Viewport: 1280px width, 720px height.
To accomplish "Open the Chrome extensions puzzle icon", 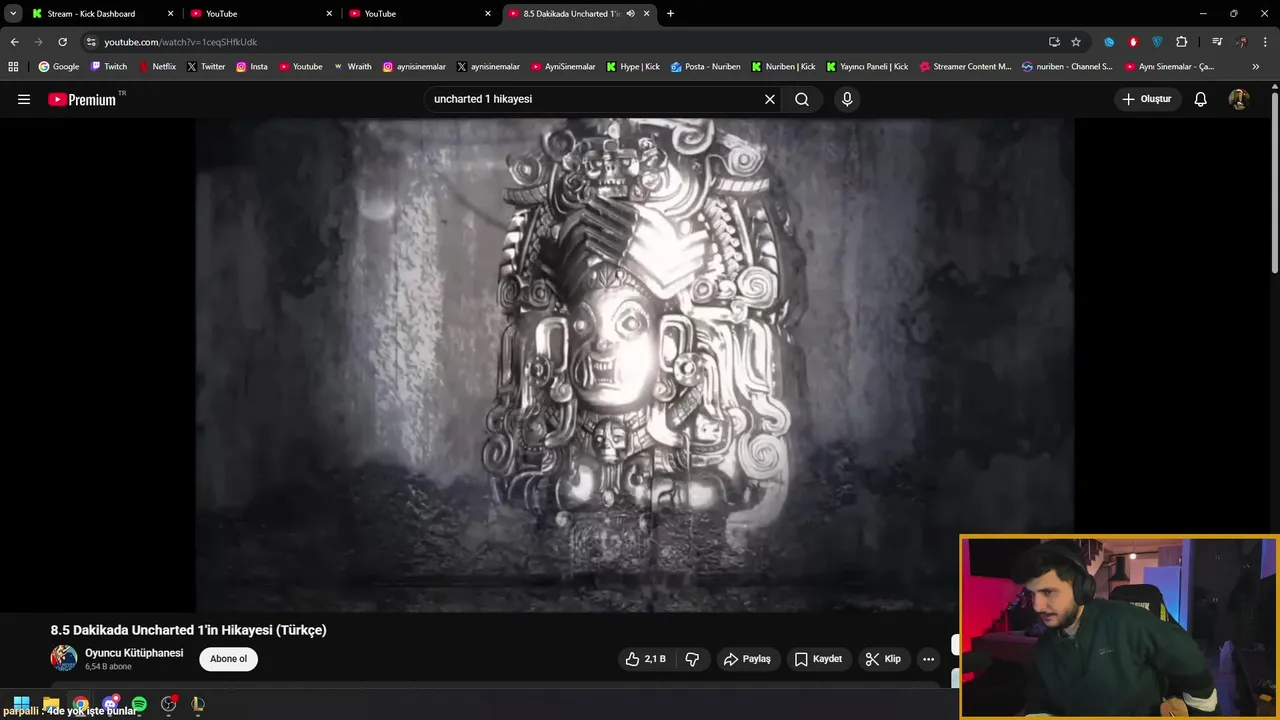I will (1182, 42).
